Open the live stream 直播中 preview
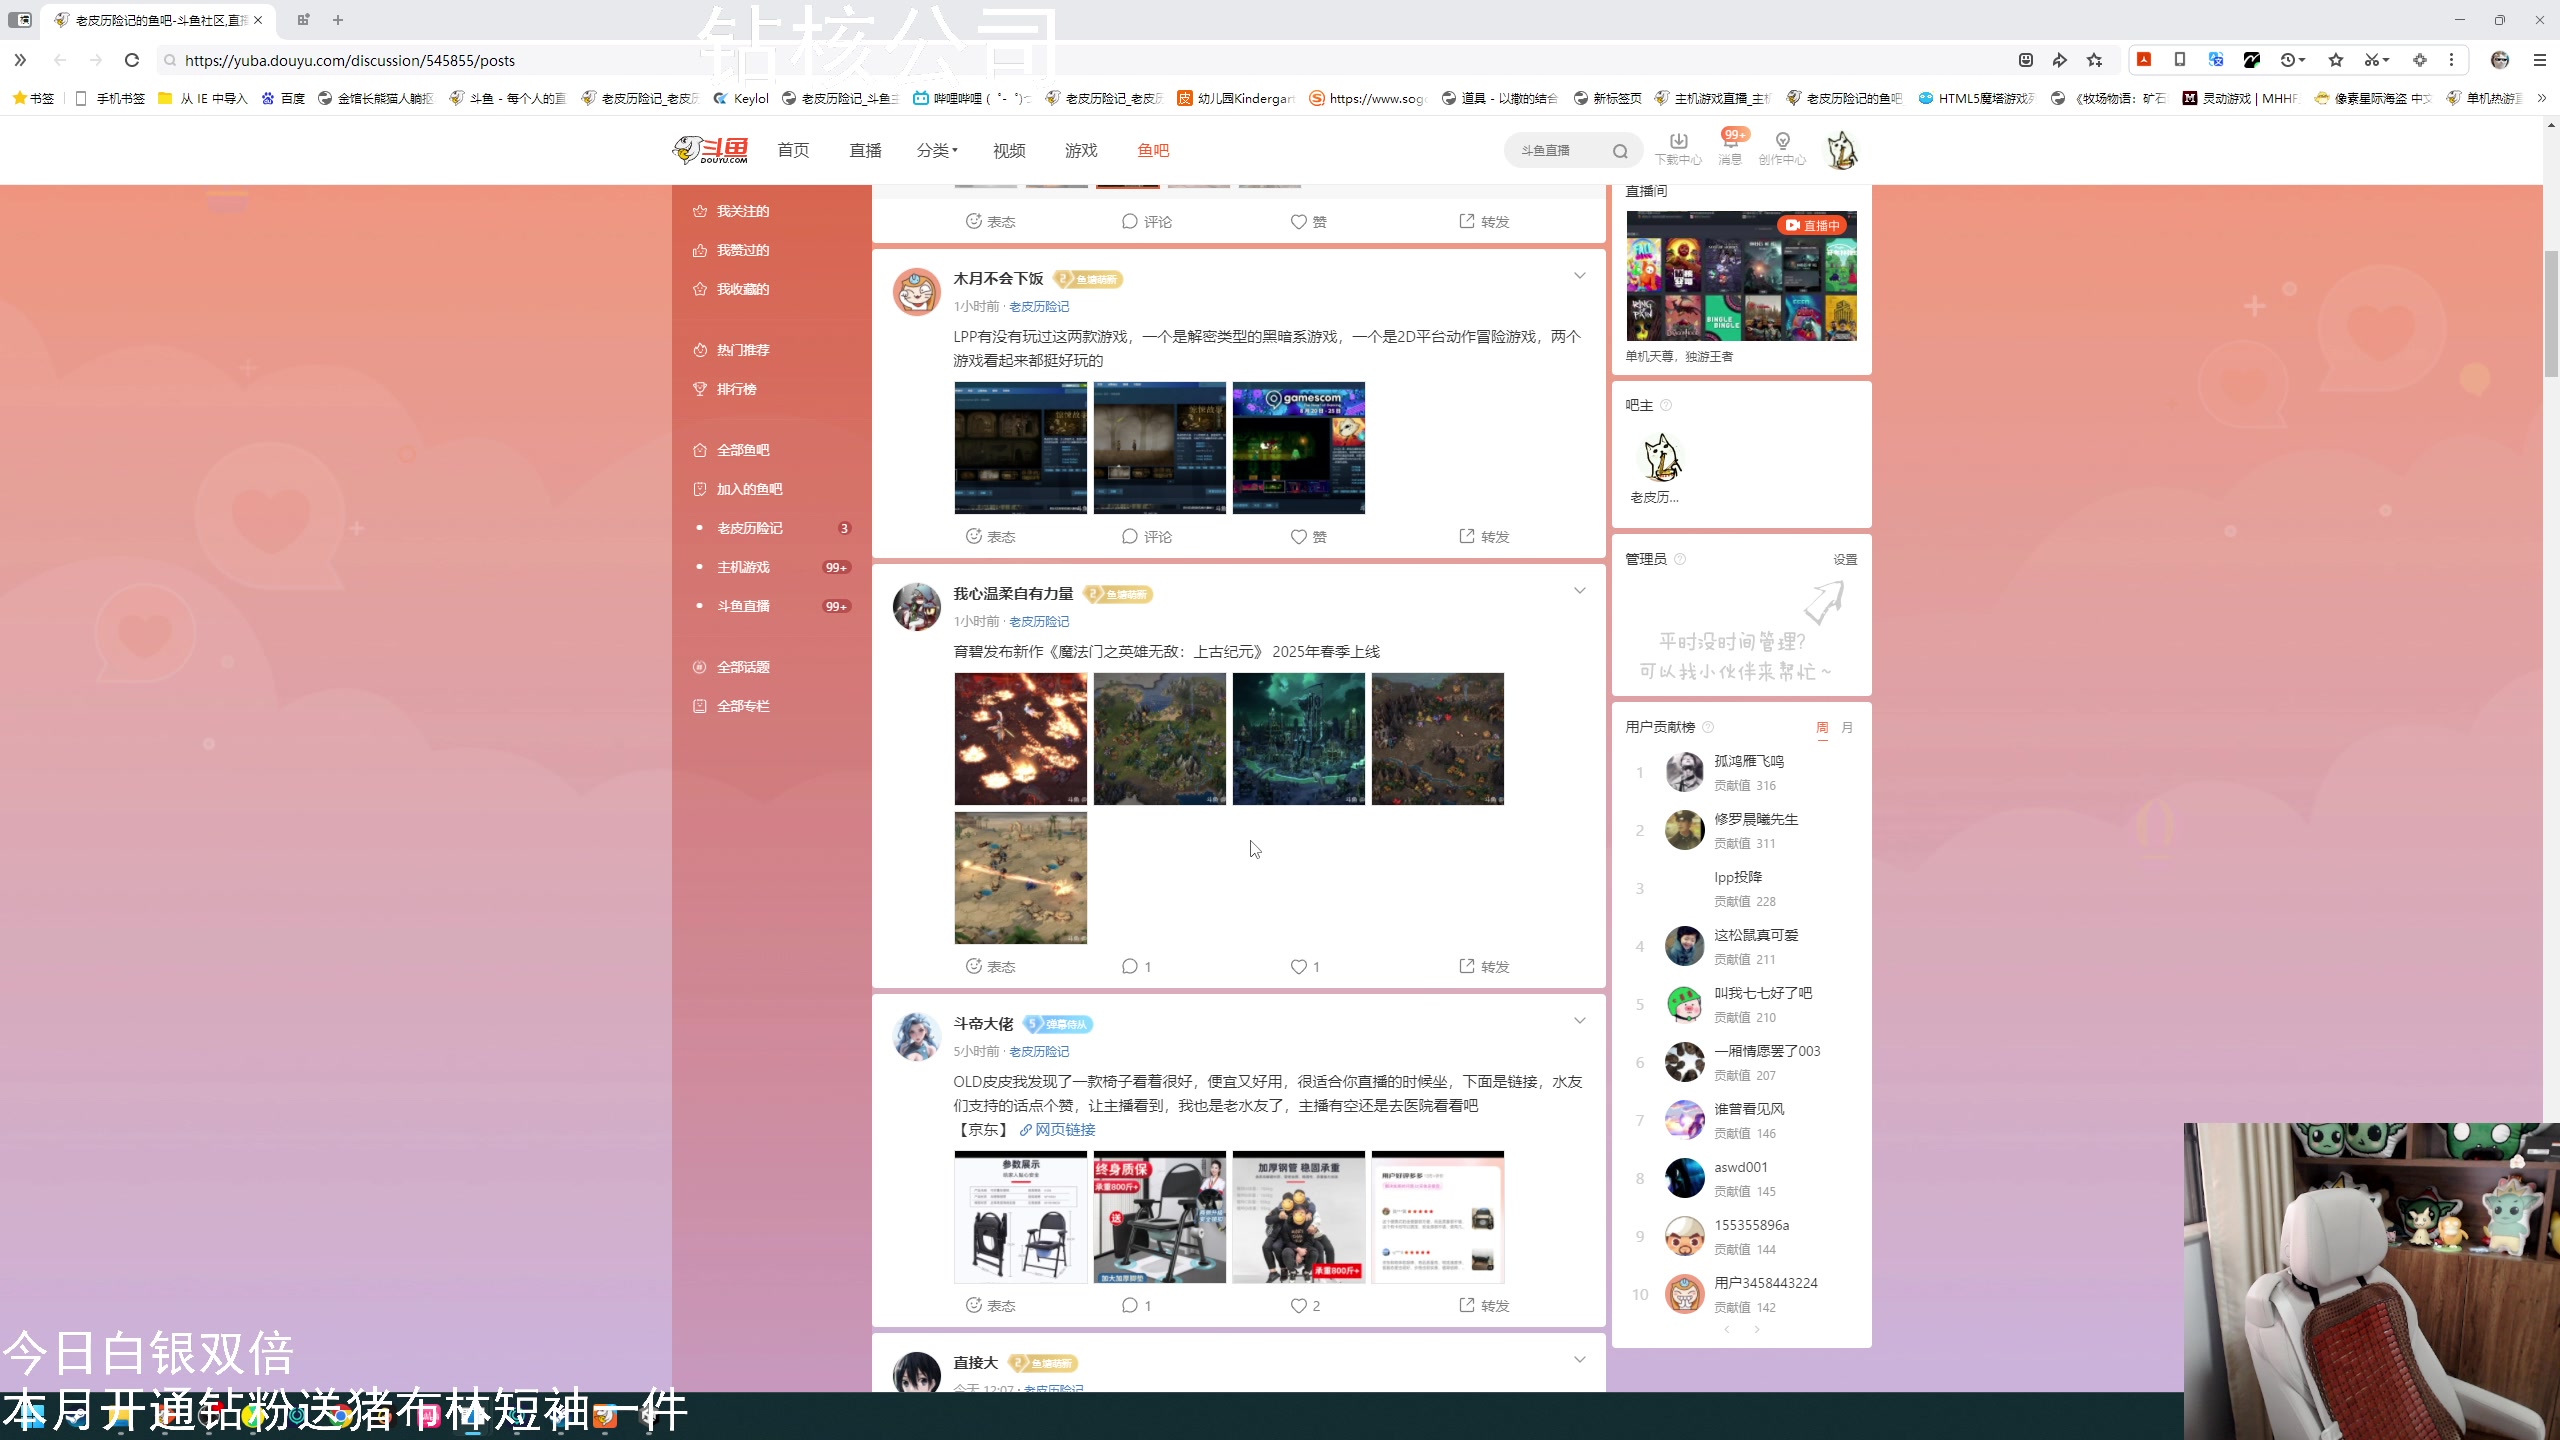 (x=1741, y=276)
